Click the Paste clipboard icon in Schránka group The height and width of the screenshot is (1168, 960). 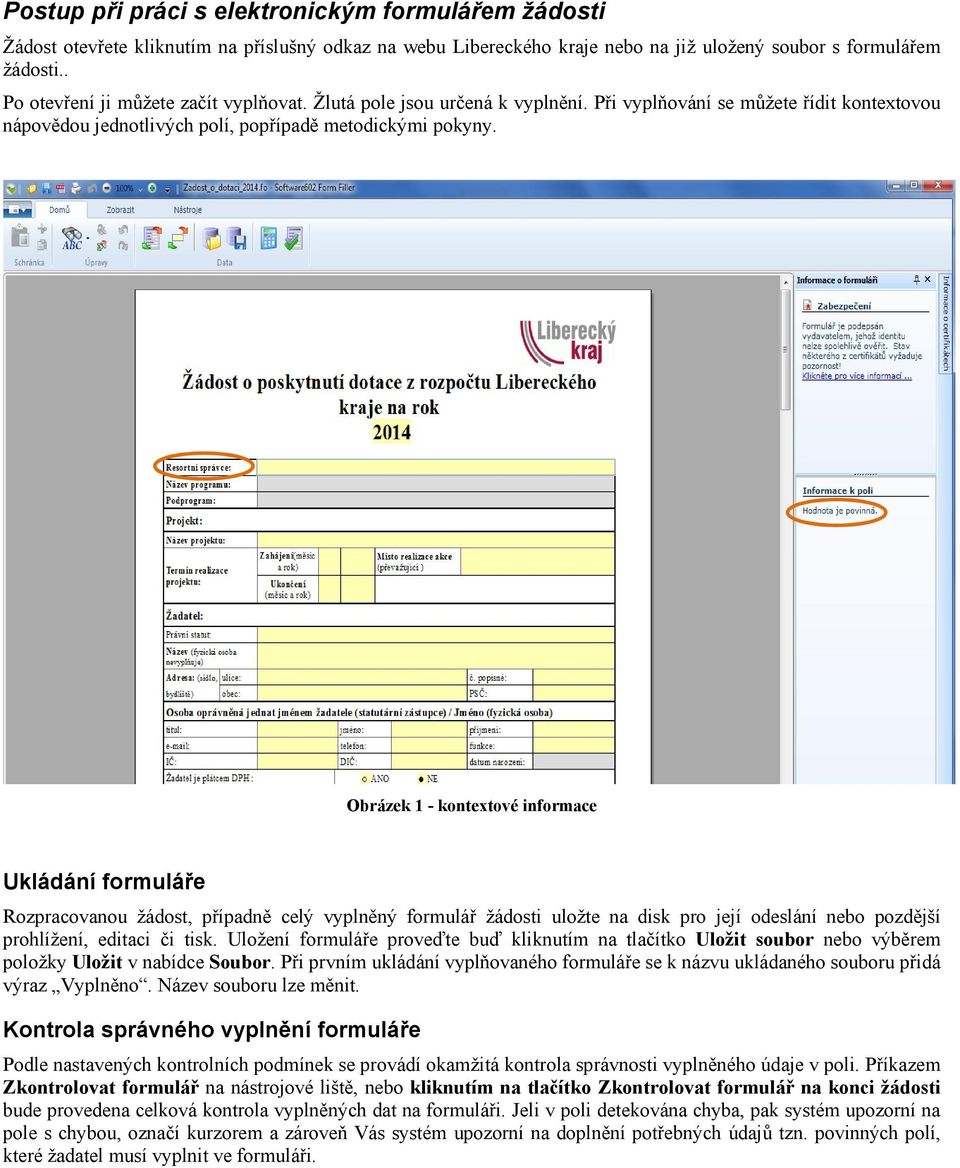[x=20, y=236]
